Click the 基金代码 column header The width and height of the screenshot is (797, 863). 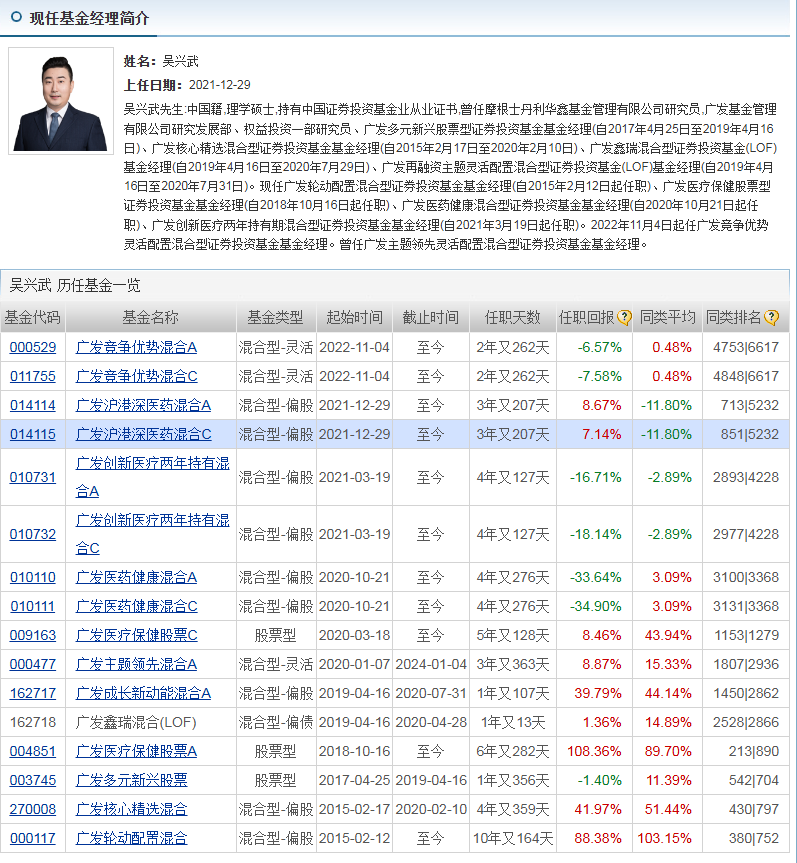pos(32,318)
